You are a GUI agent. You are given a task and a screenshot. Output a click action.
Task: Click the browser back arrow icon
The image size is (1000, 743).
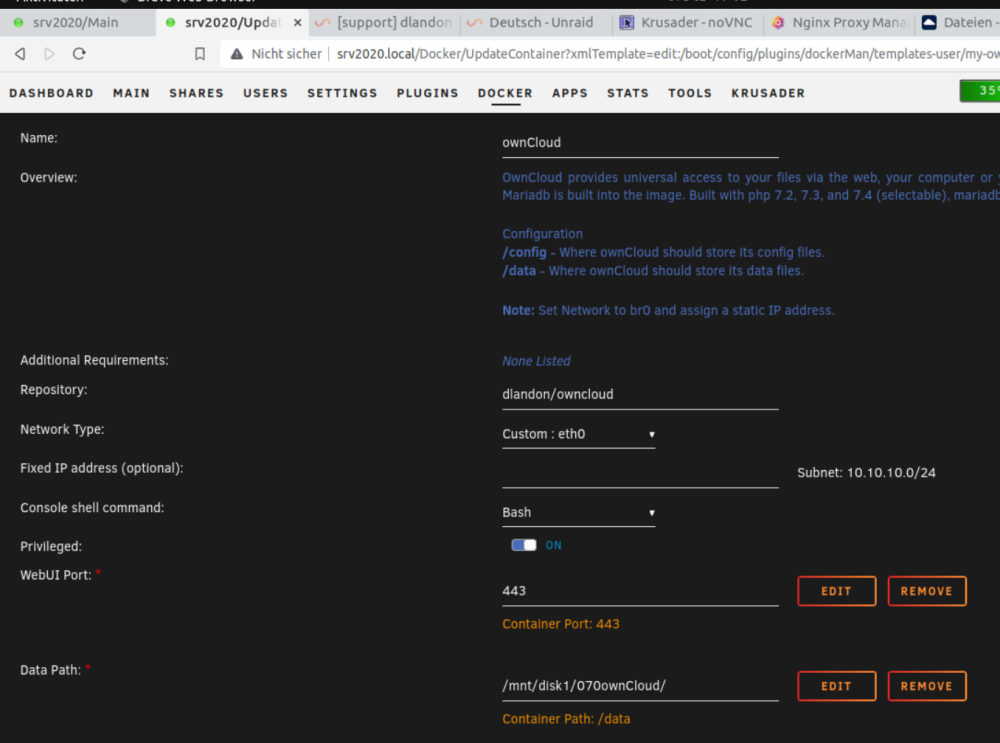tap(20, 54)
